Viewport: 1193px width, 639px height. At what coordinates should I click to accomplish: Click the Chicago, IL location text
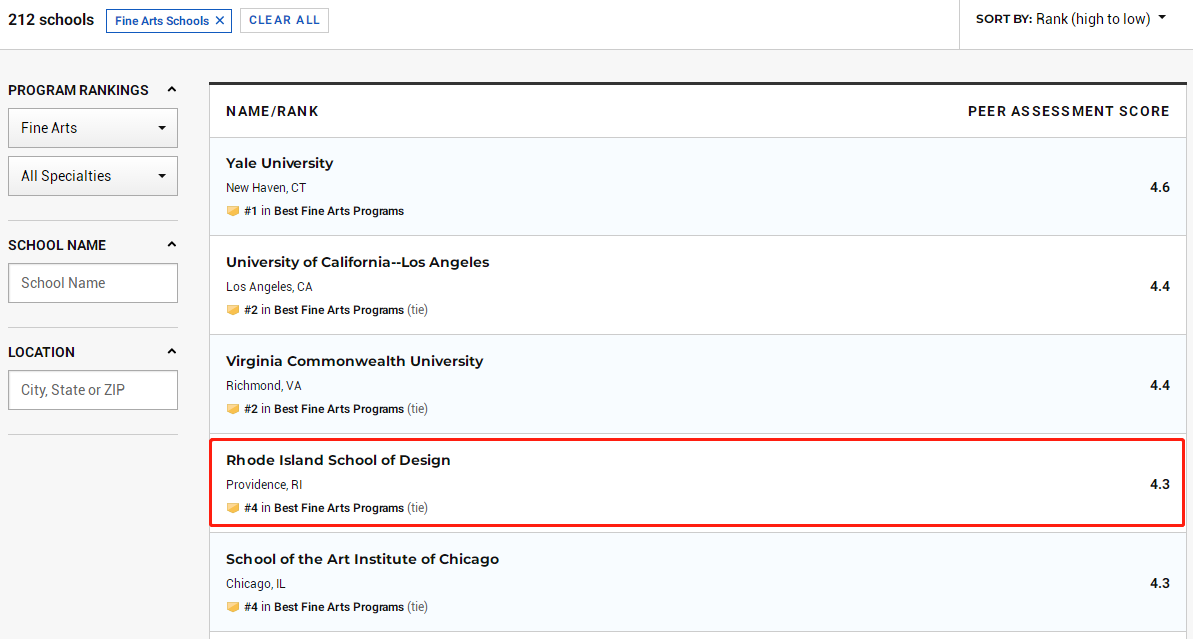click(x=256, y=583)
